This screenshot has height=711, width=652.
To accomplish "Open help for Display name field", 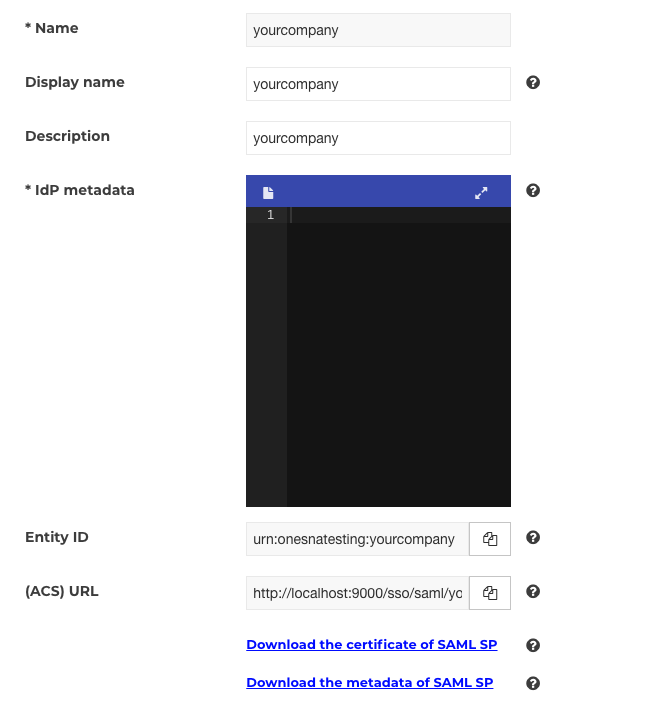I will pyautogui.click(x=533, y=83).
